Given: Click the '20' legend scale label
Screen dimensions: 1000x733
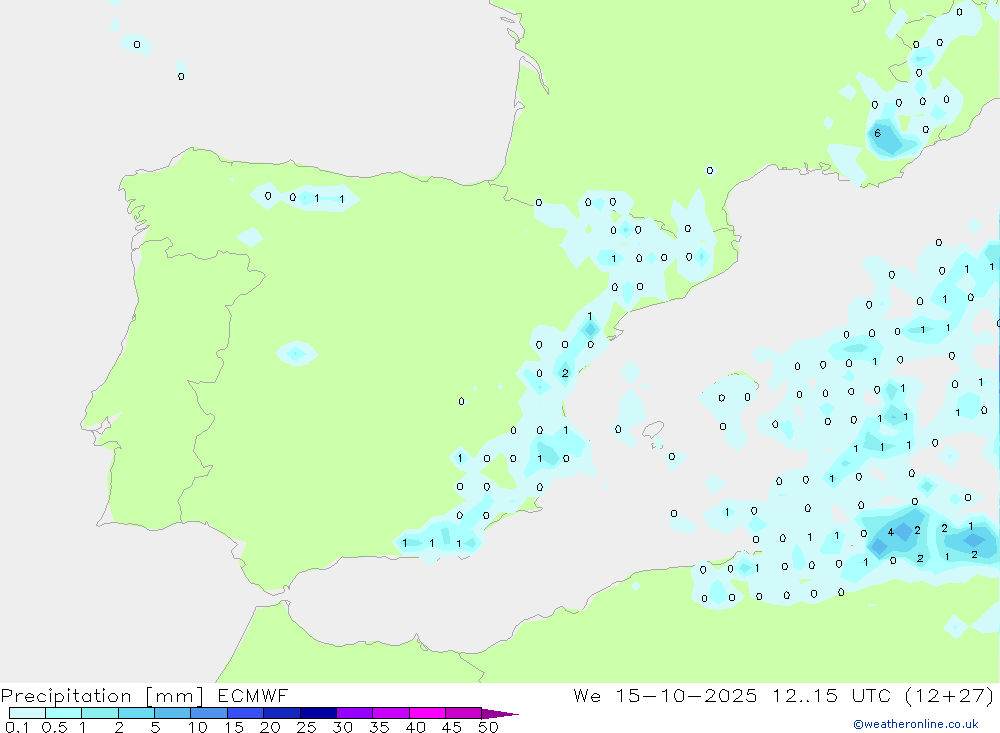Looking at the screenshot, I should pos(270,727).
